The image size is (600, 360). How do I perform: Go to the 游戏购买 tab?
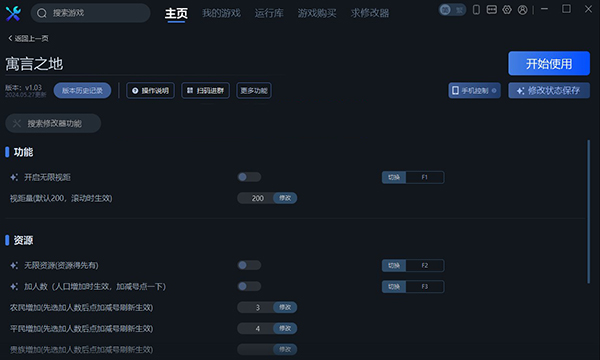click(x=317, y=13)
